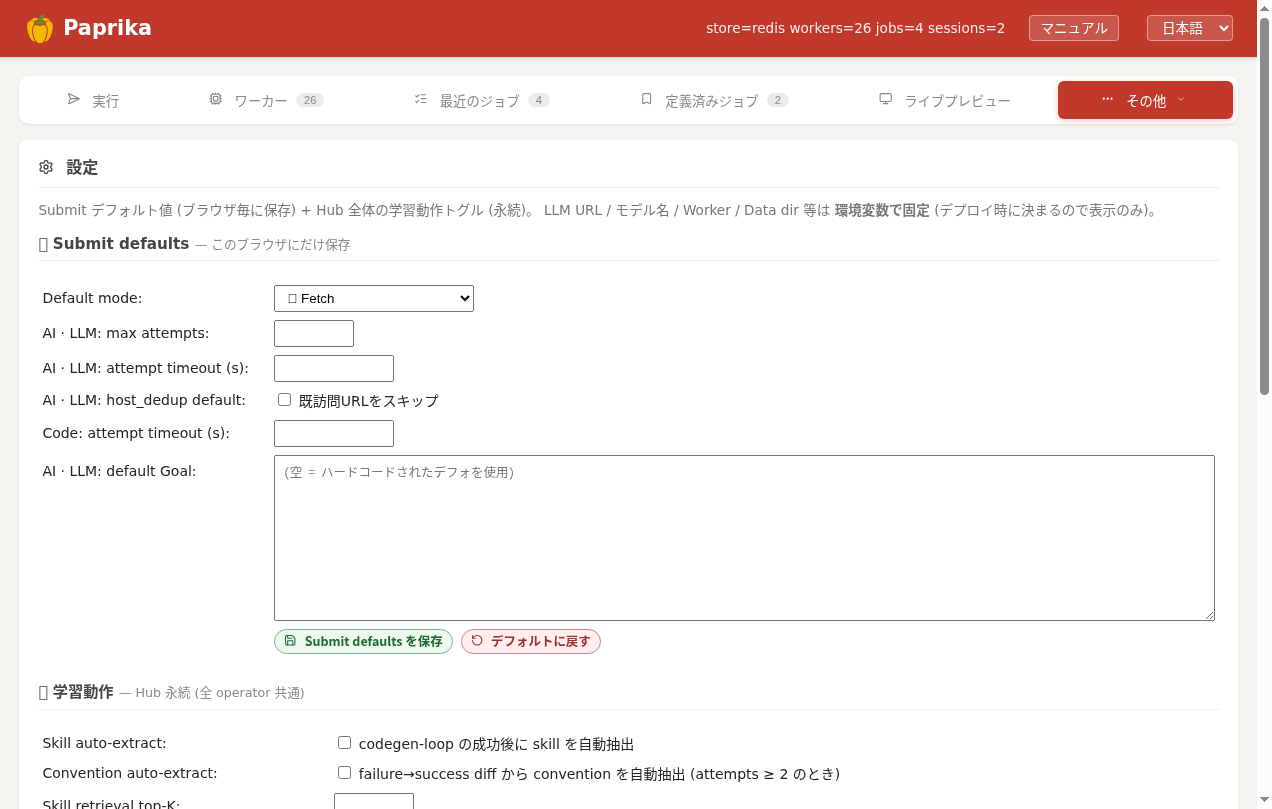Click the デフォルトに戻す button
1272x809 pixels.
[x=531, y=641]
